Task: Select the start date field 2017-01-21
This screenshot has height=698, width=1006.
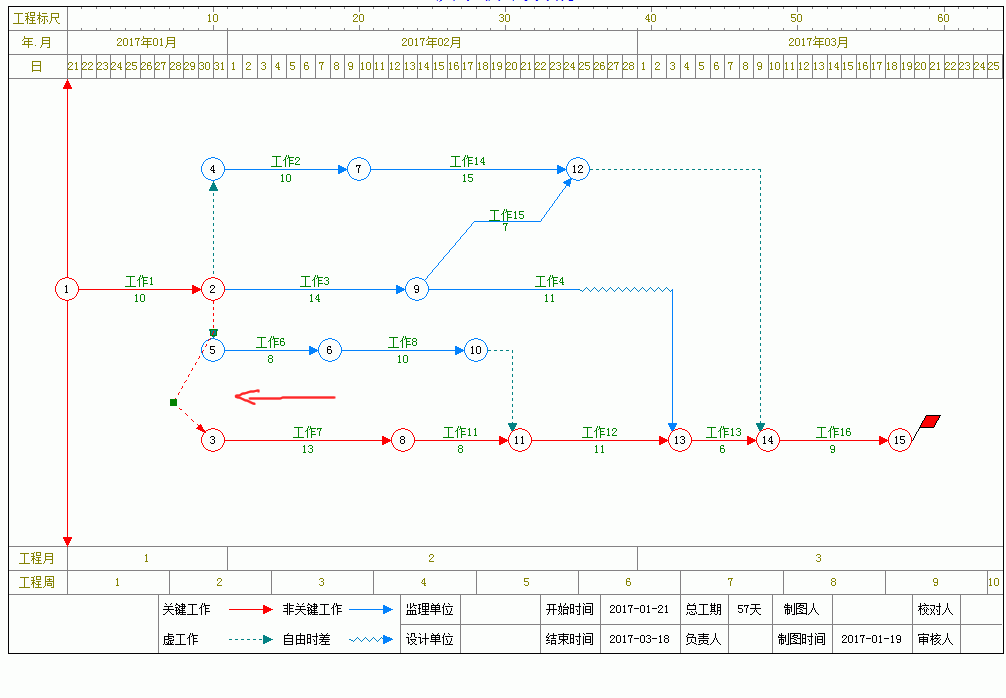Action: point(639,609)
